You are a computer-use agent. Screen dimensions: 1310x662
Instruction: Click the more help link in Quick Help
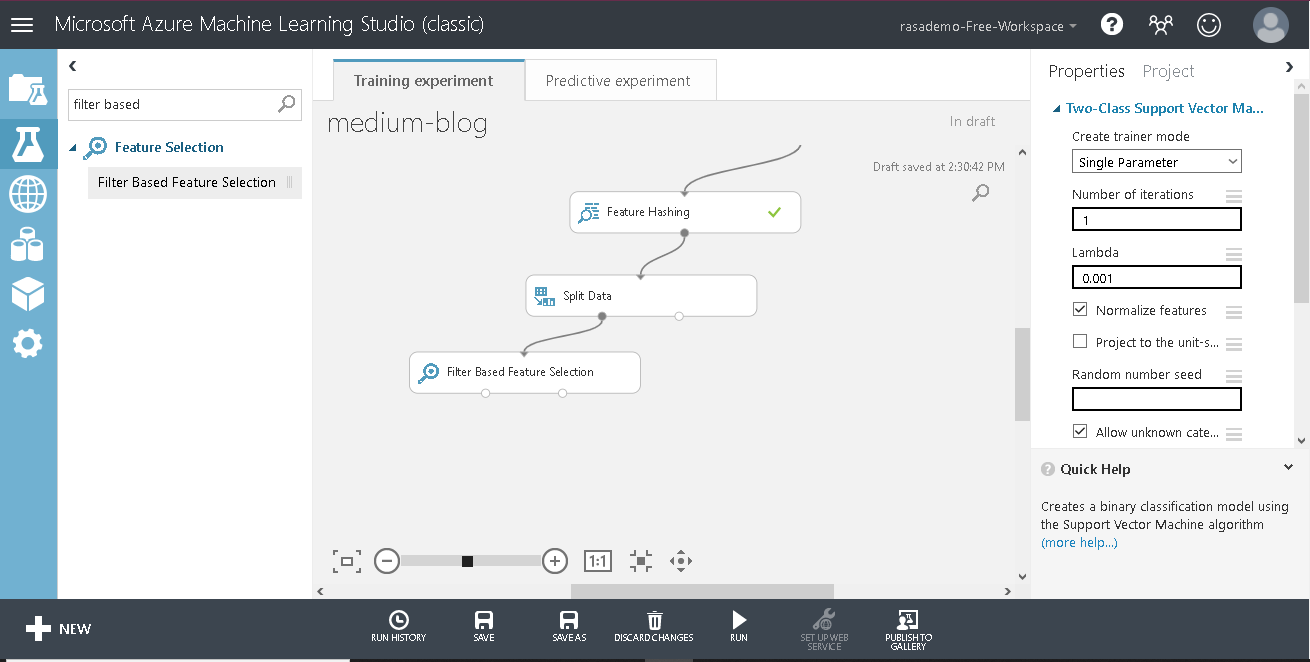1079,542
